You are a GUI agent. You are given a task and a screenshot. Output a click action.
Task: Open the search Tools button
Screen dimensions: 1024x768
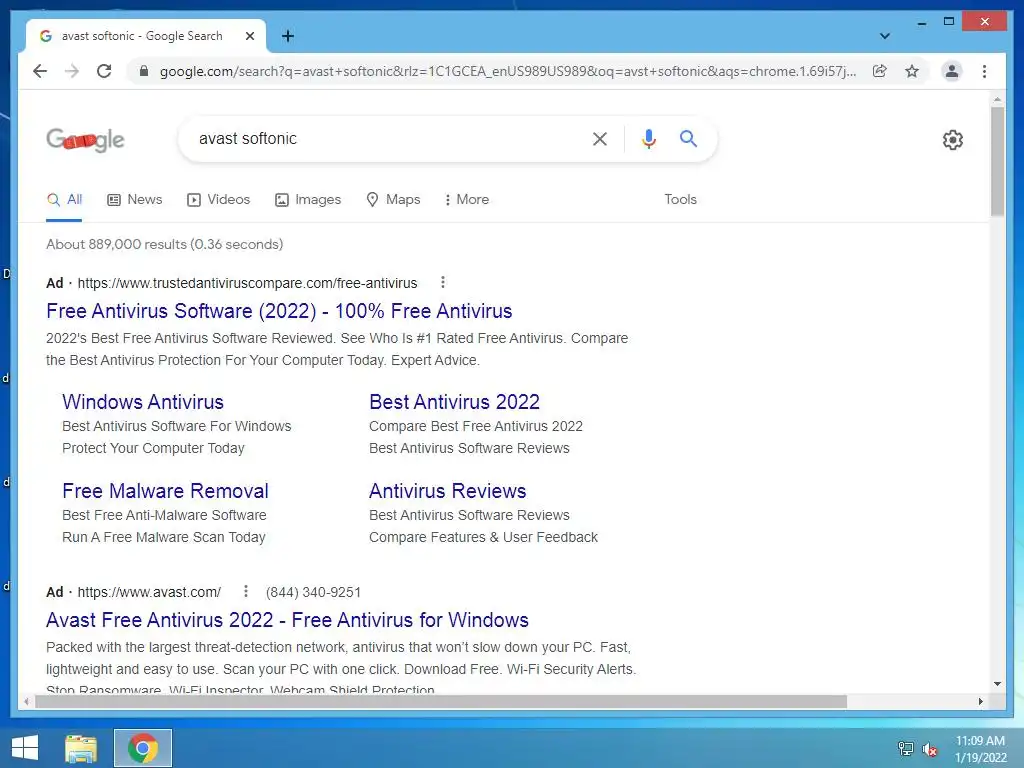pos(680,200)
